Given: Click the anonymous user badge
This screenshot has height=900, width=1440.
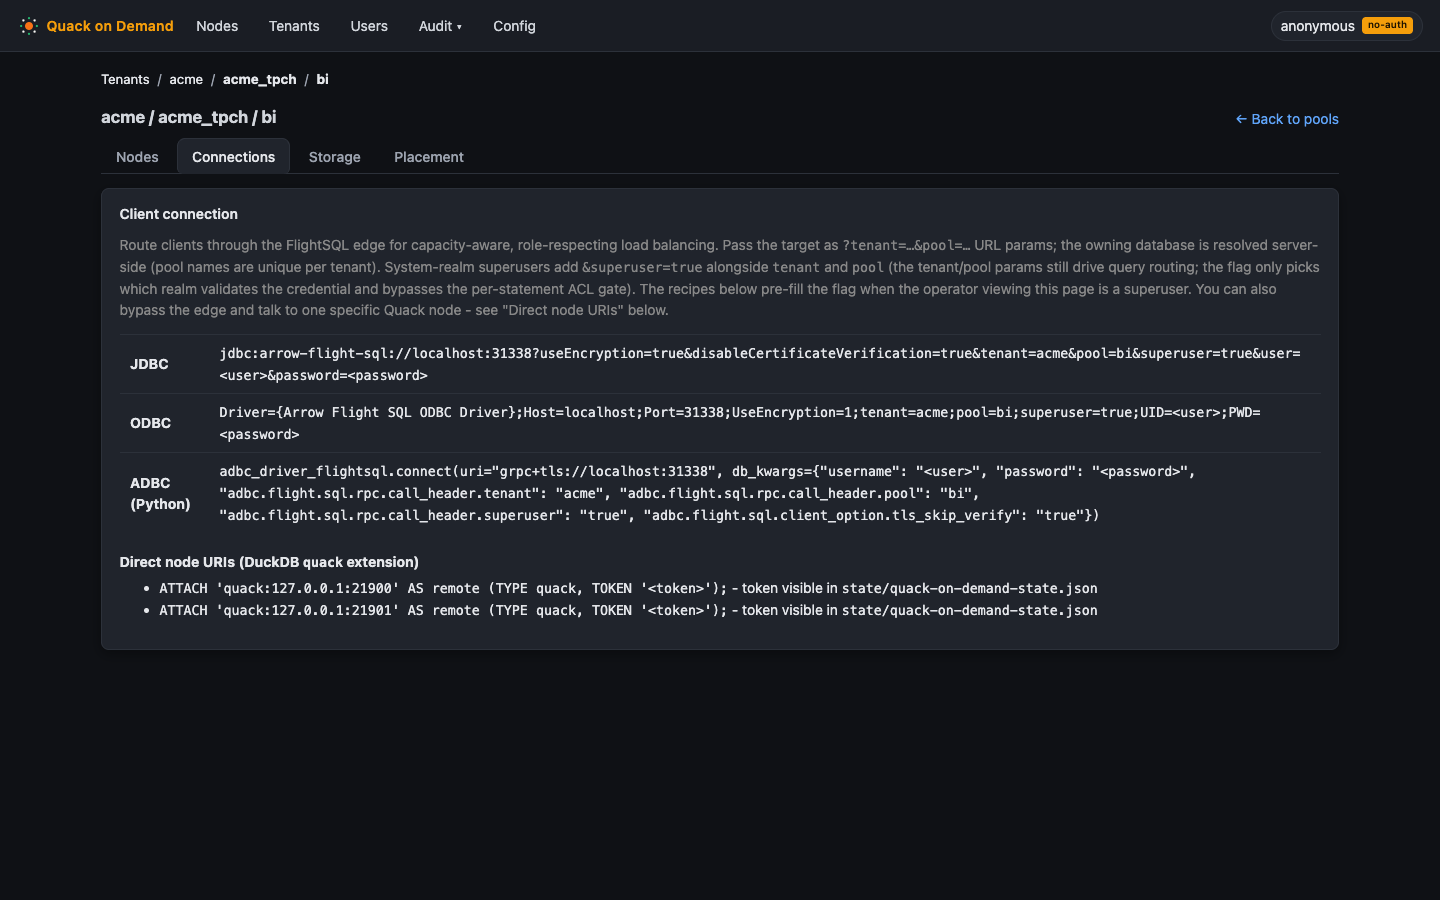Looking at the screenshot, I should [1346, 26].
